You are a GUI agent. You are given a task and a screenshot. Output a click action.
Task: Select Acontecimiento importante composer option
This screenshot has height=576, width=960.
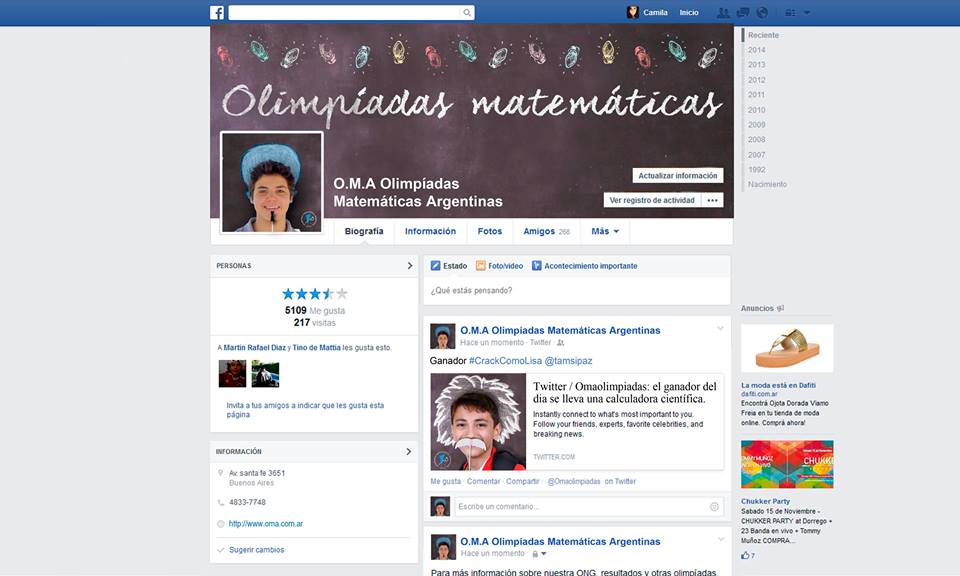click(585, 266)
